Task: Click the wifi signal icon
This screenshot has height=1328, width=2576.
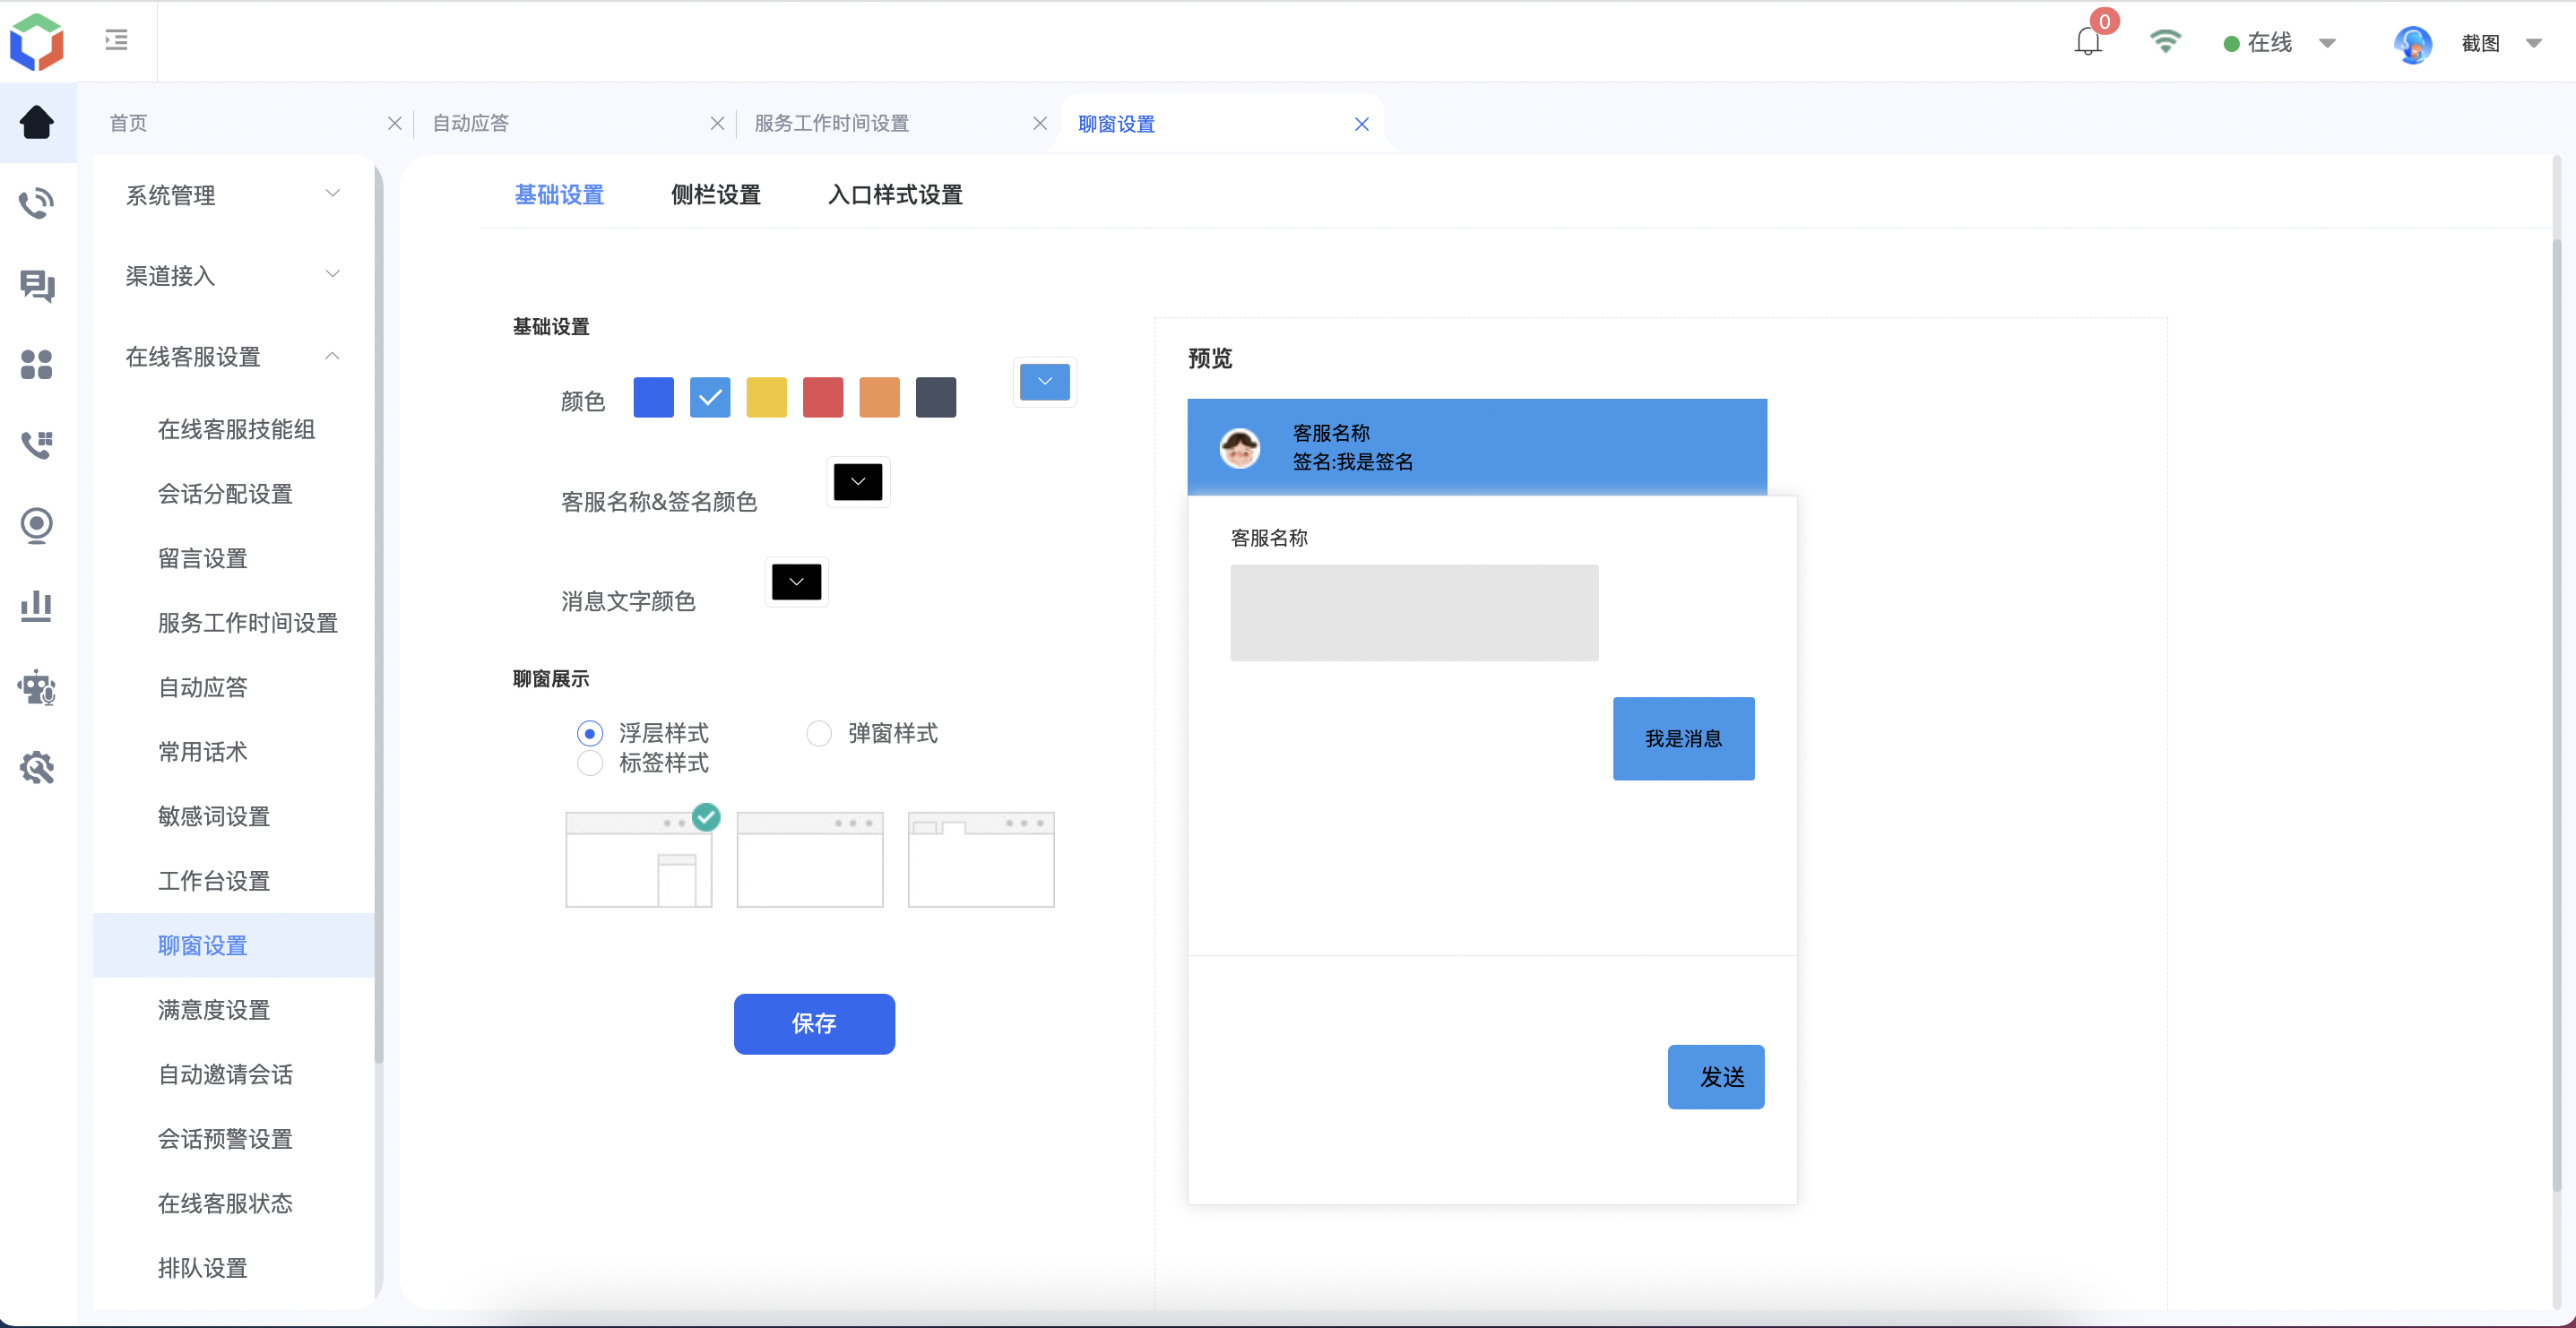Action: pyautogui.click(x=2165, y=41)
